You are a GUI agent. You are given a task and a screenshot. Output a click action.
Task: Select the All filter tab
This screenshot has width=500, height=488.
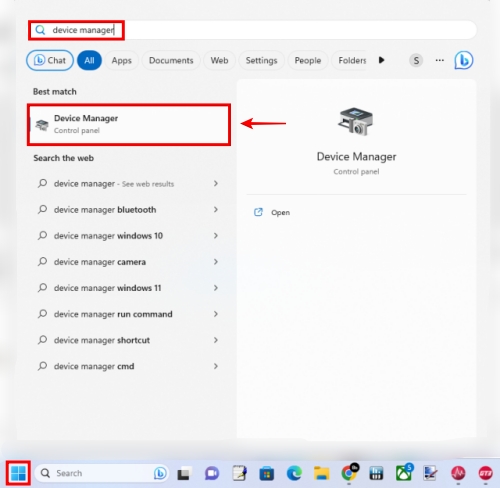coord(89,60)
